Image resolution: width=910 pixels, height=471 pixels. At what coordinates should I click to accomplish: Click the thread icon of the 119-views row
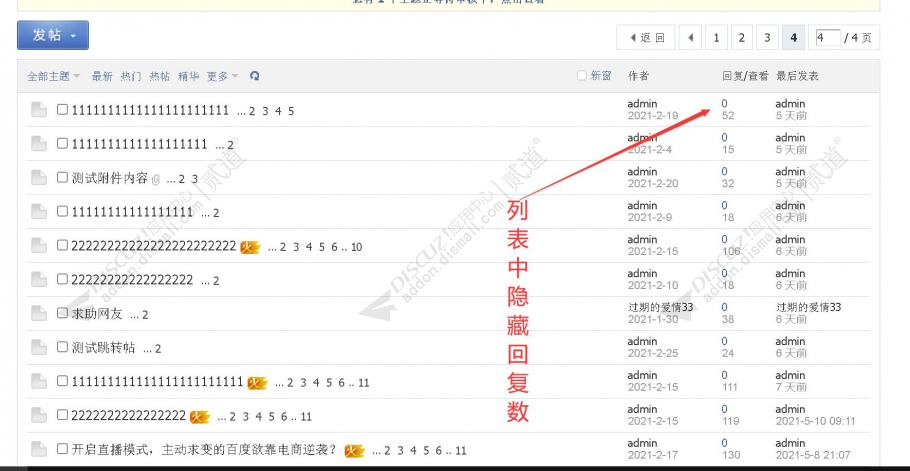[x=39, y=415]
